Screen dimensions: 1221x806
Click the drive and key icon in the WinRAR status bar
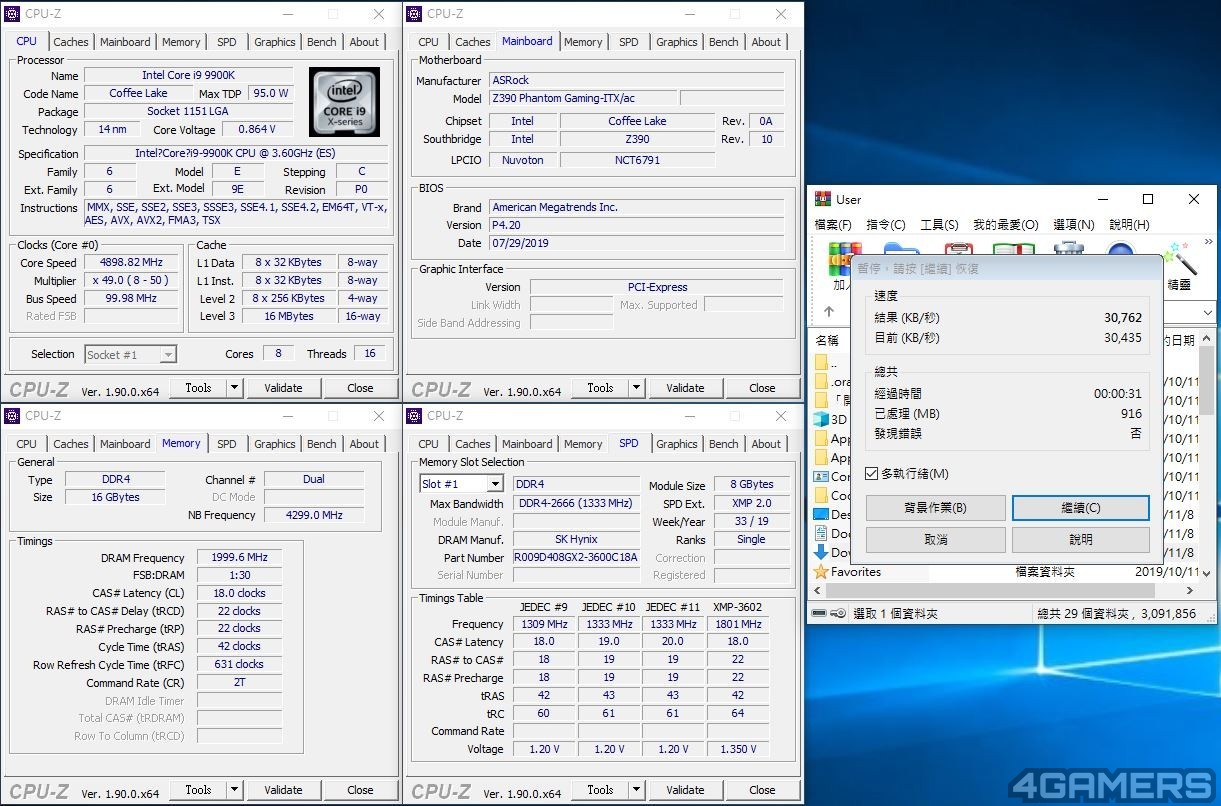point(829,613)
